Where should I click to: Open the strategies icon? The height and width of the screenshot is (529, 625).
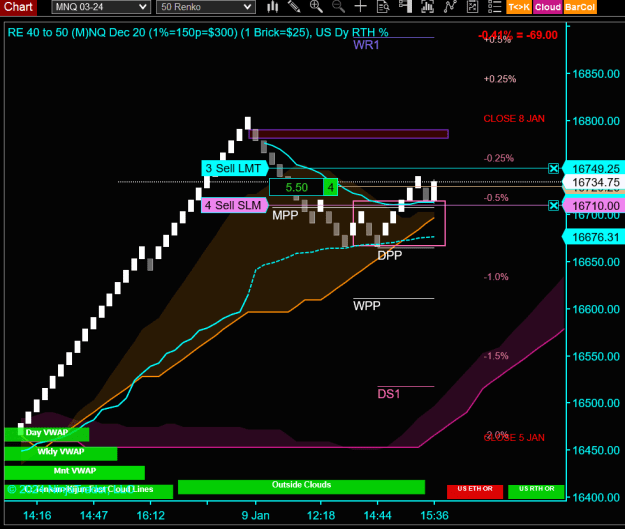pyautogui.click(x=472, y=7)
